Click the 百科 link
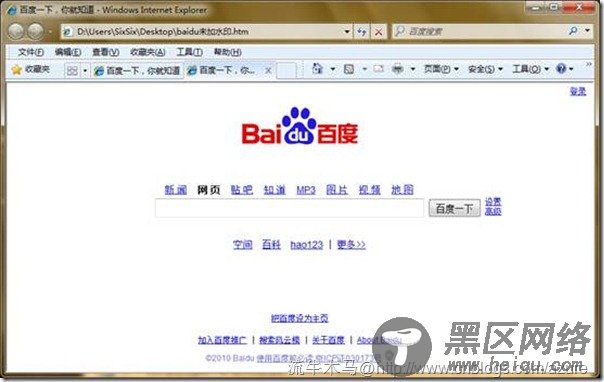Image resolution: width=604 pixels, height=382 pixels. tap(271, 245)
